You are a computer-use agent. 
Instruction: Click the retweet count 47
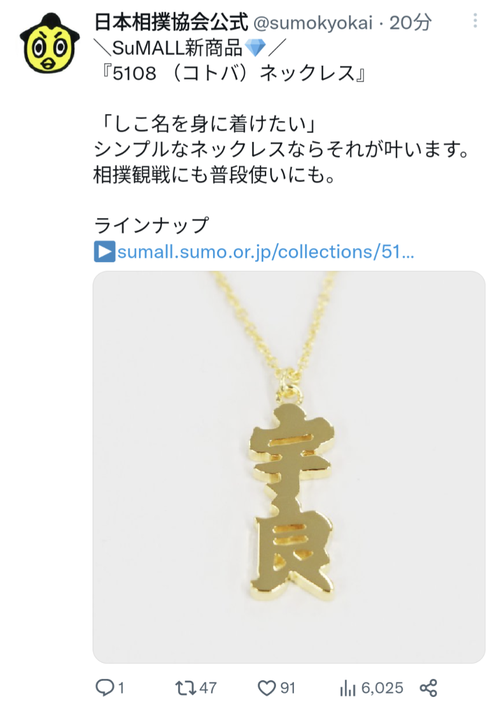pyautogui.click(x=208, y=688)
